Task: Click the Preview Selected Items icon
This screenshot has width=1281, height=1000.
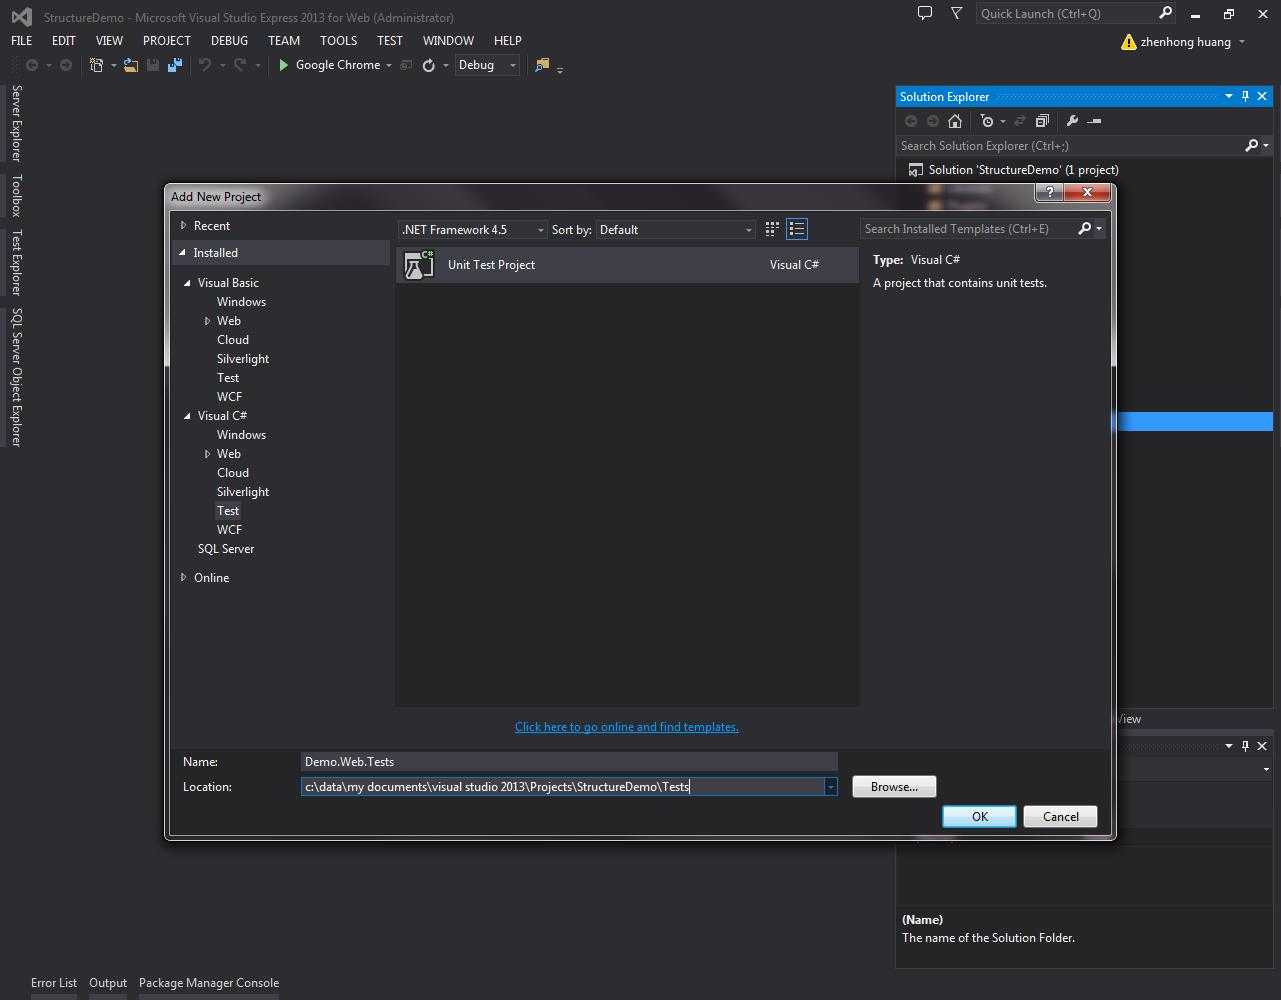Action: pos(1094,121)
